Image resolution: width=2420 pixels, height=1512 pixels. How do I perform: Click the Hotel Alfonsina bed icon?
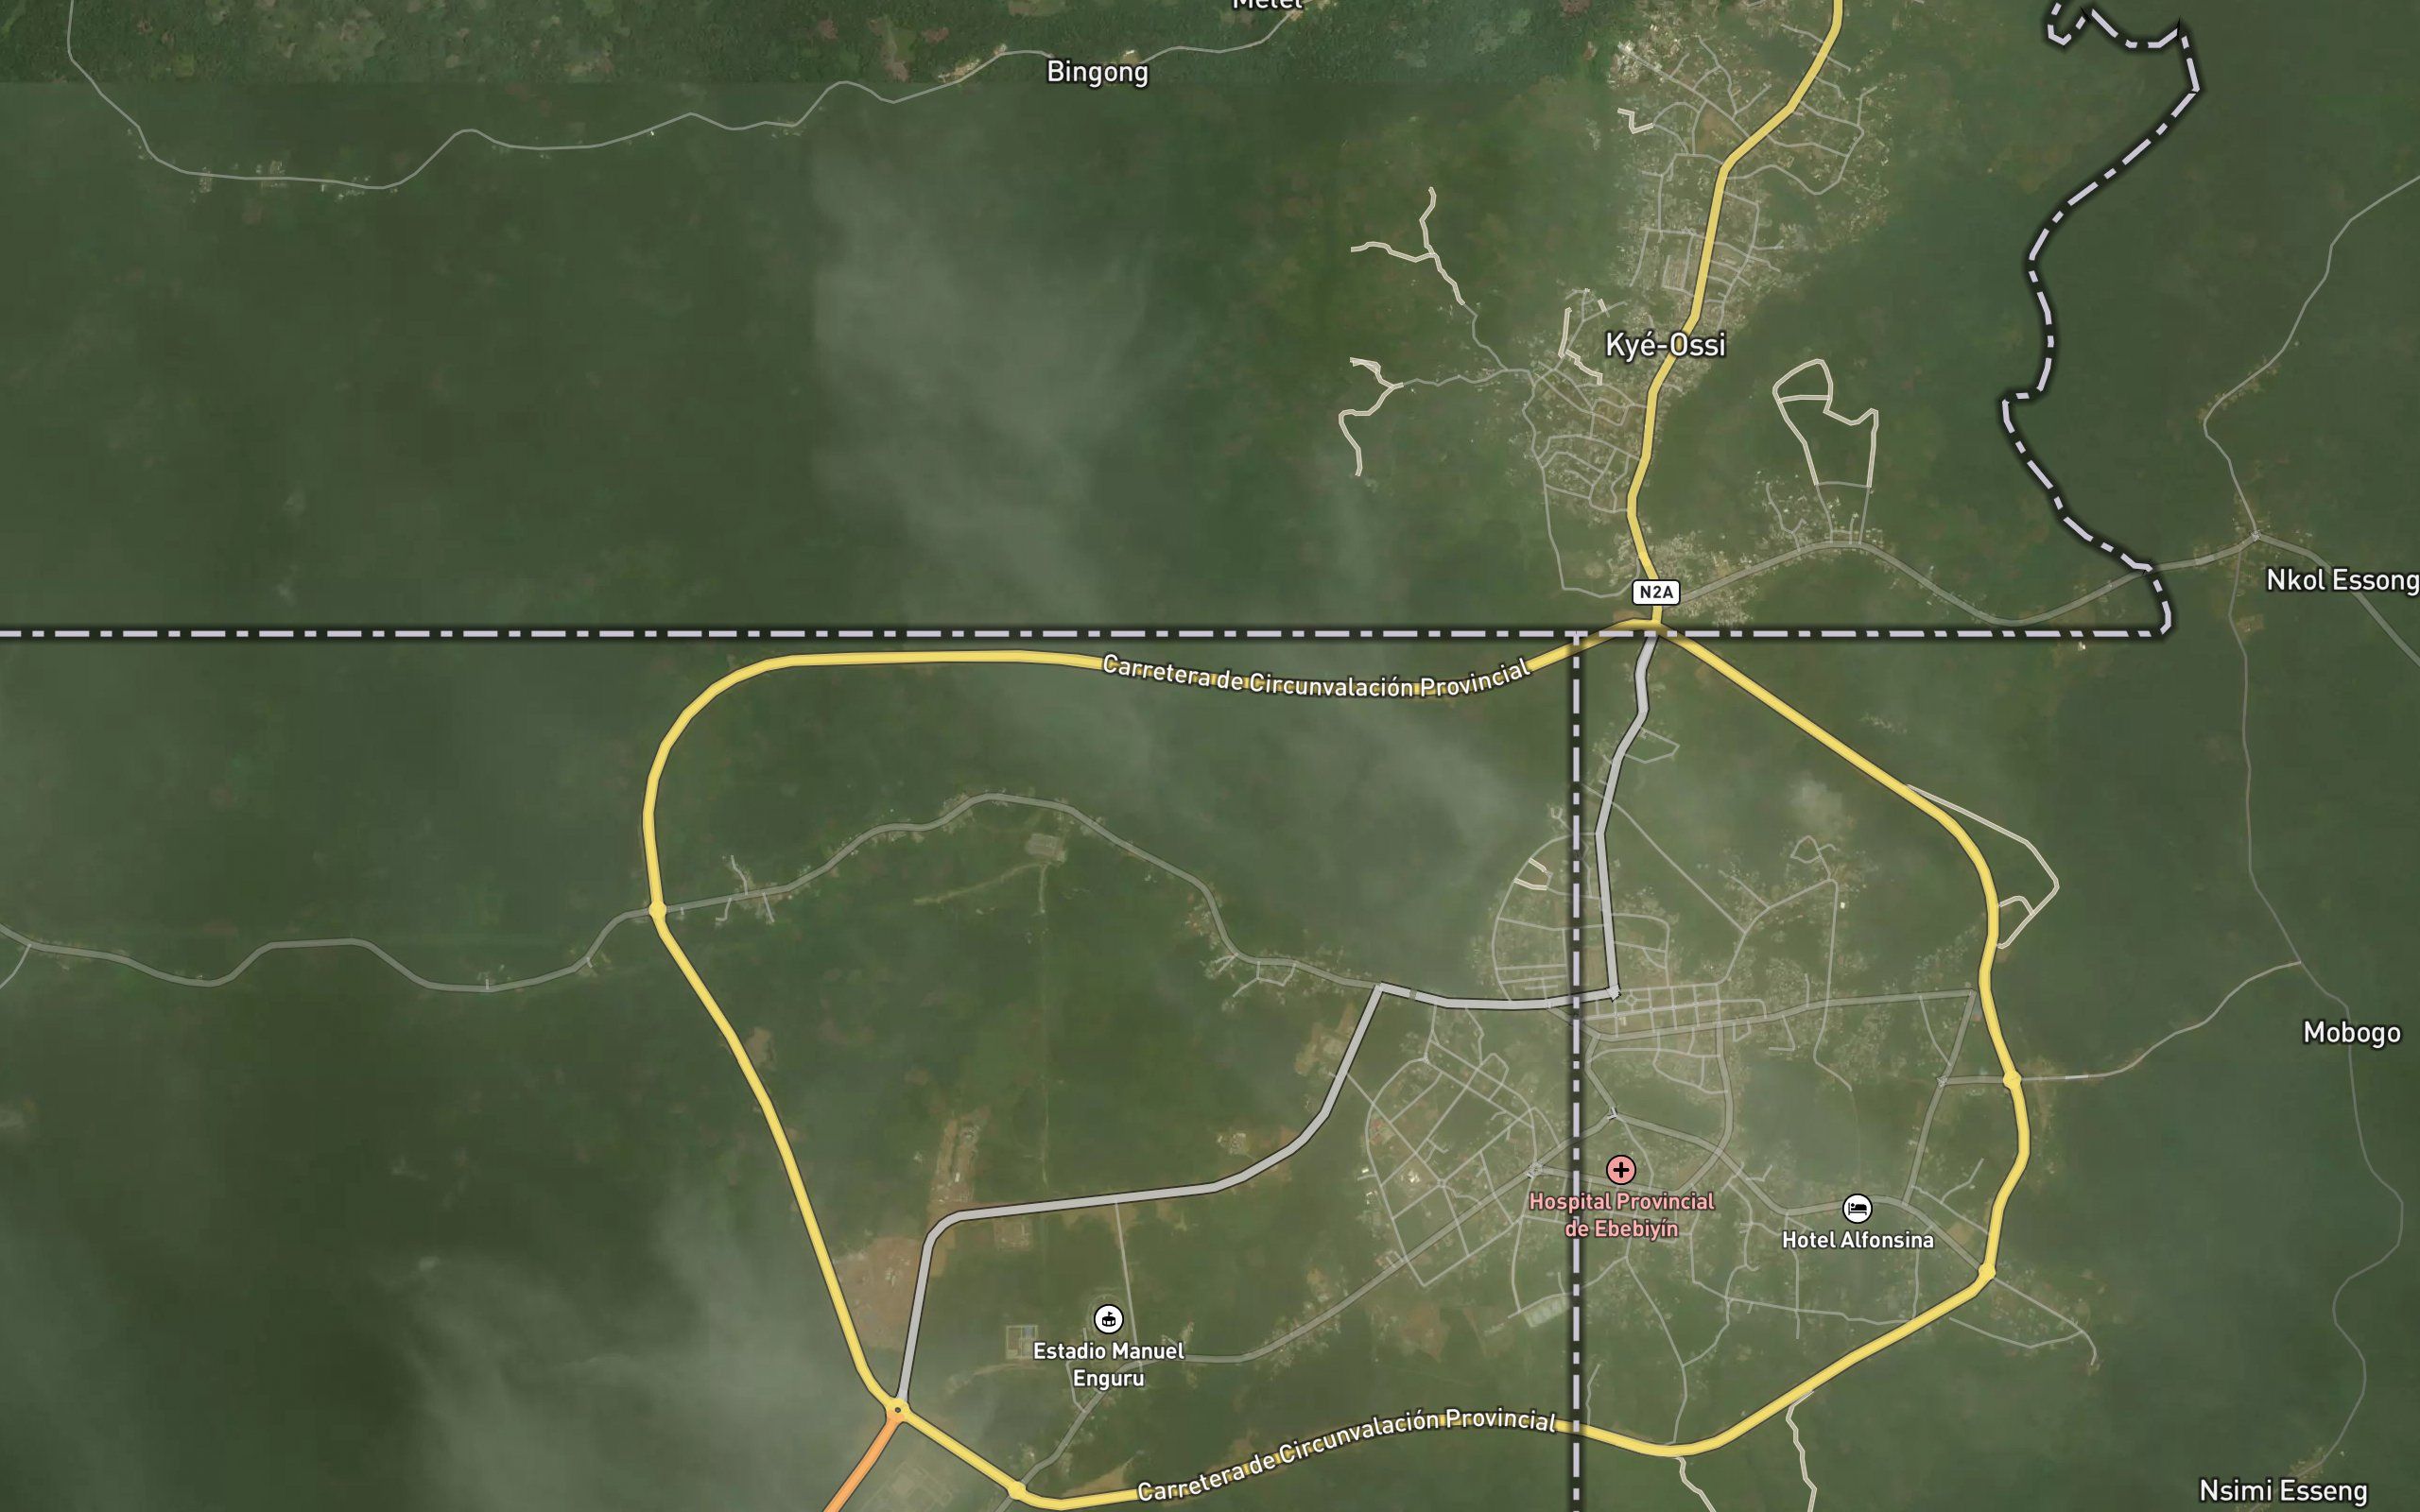pyautogui.click(x=1857, y=1208)
